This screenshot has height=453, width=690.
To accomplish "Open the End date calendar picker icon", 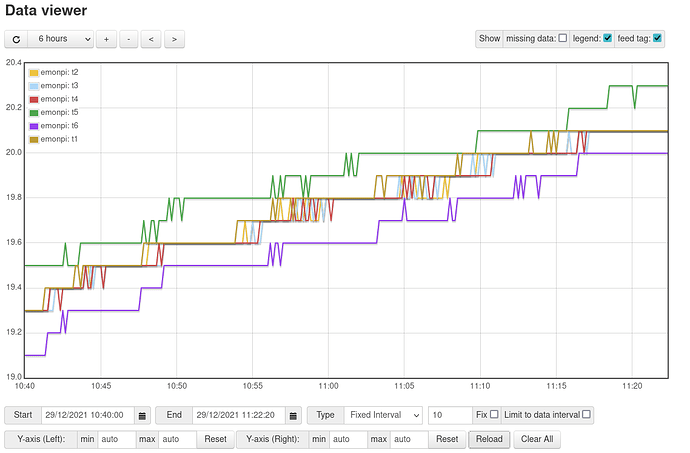I will (294, 415).
